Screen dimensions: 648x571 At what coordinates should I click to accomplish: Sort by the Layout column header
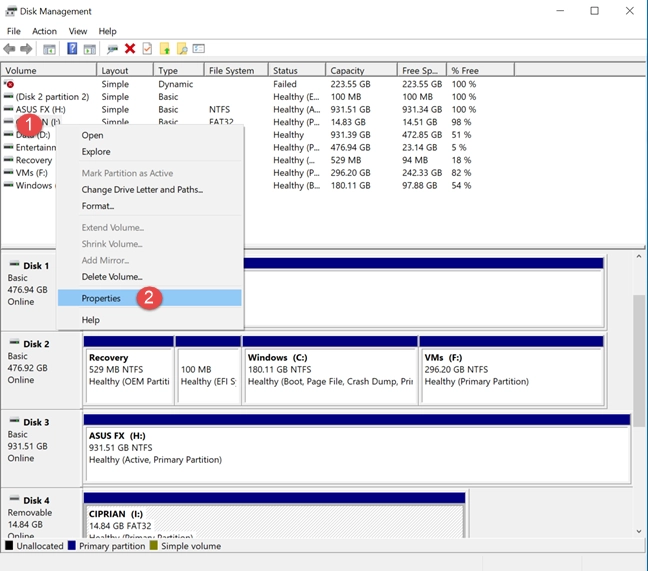[x=125, y=70]
